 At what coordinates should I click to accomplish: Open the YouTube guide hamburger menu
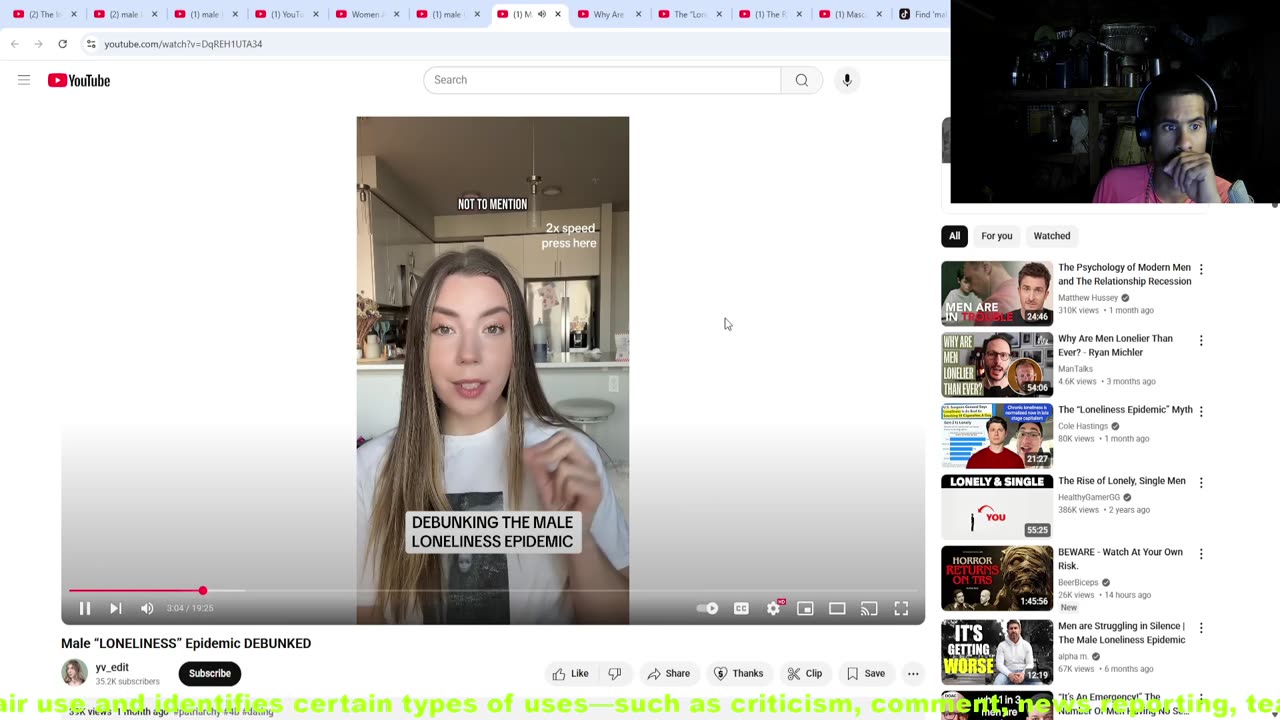point(24,80)
